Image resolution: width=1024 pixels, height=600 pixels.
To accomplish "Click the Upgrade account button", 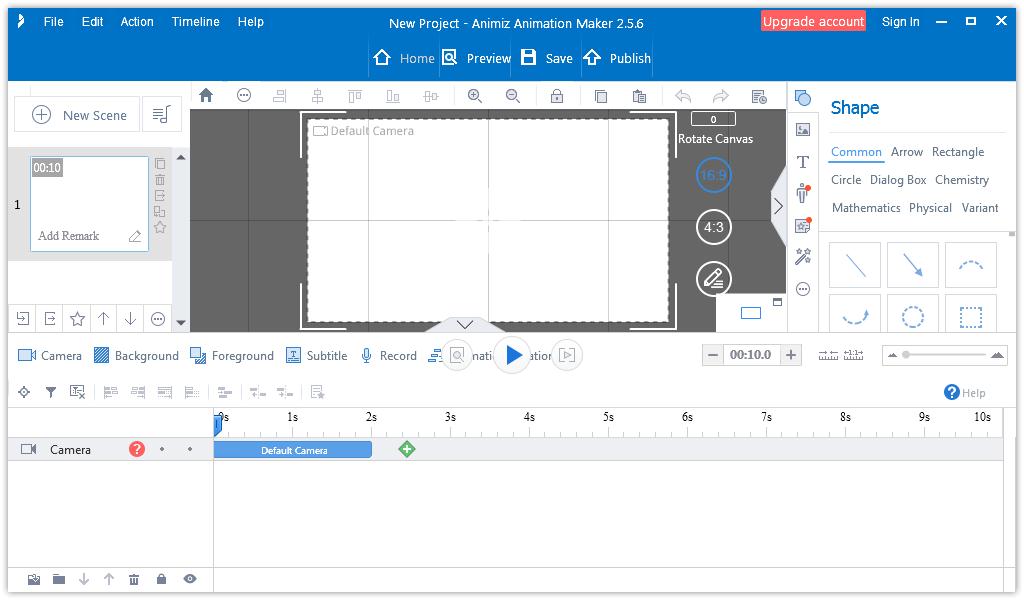I will pyautogui.click(x=813, y=22).
